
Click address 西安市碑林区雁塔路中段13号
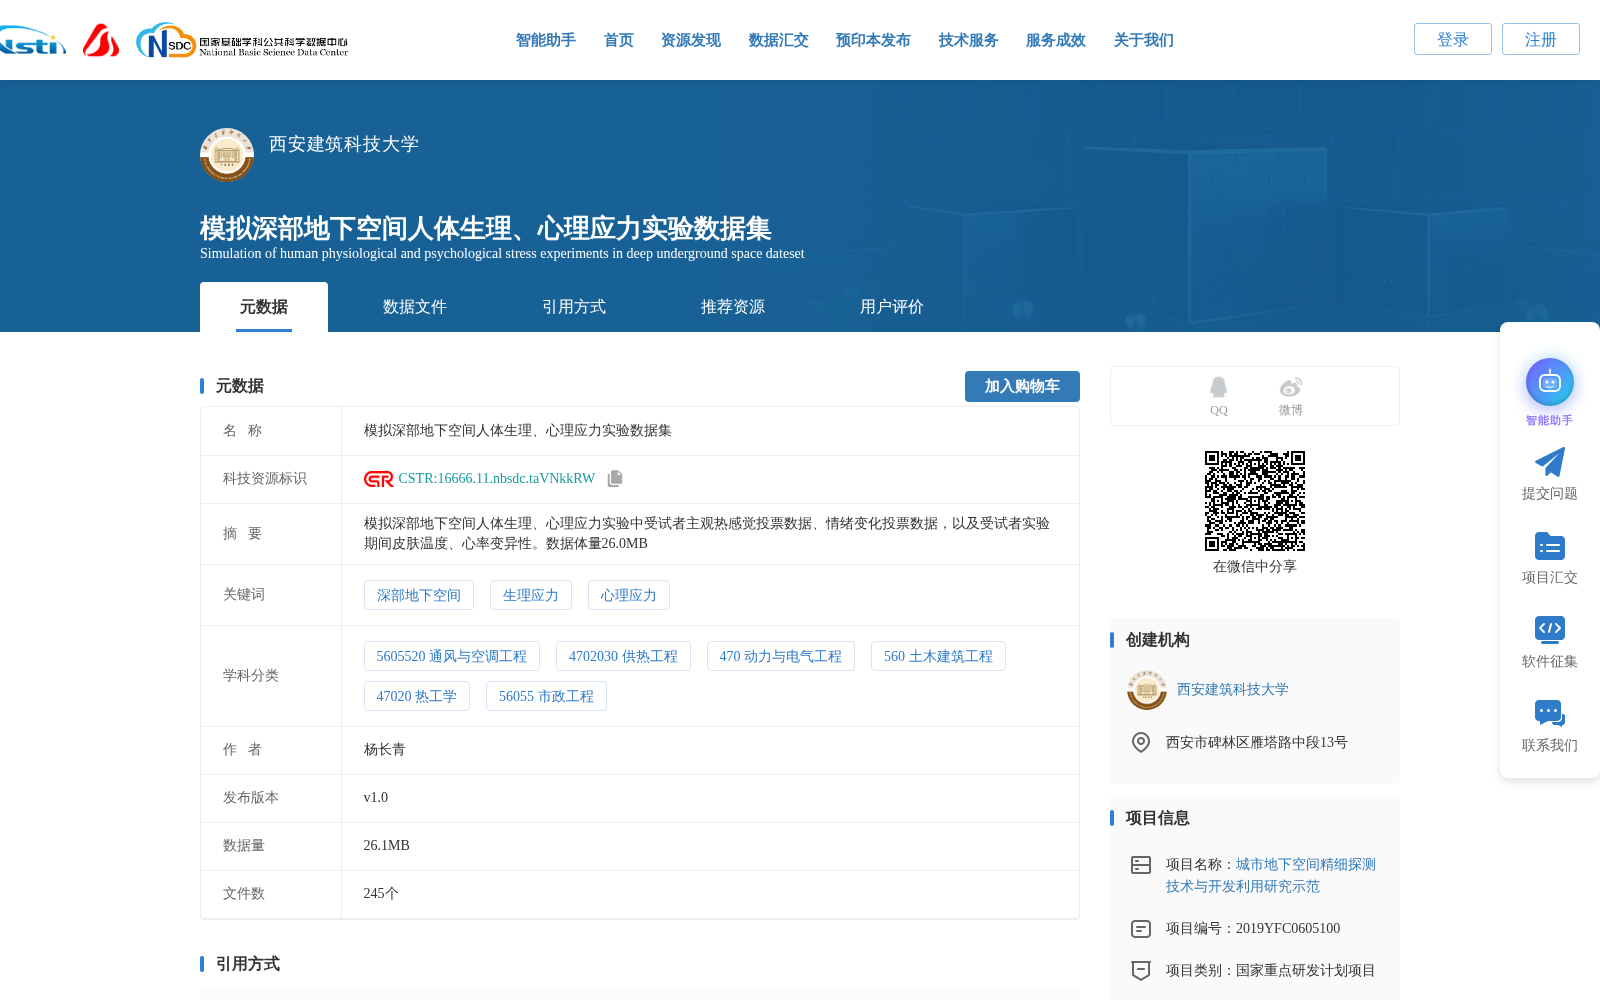(x=1257, y=742)
